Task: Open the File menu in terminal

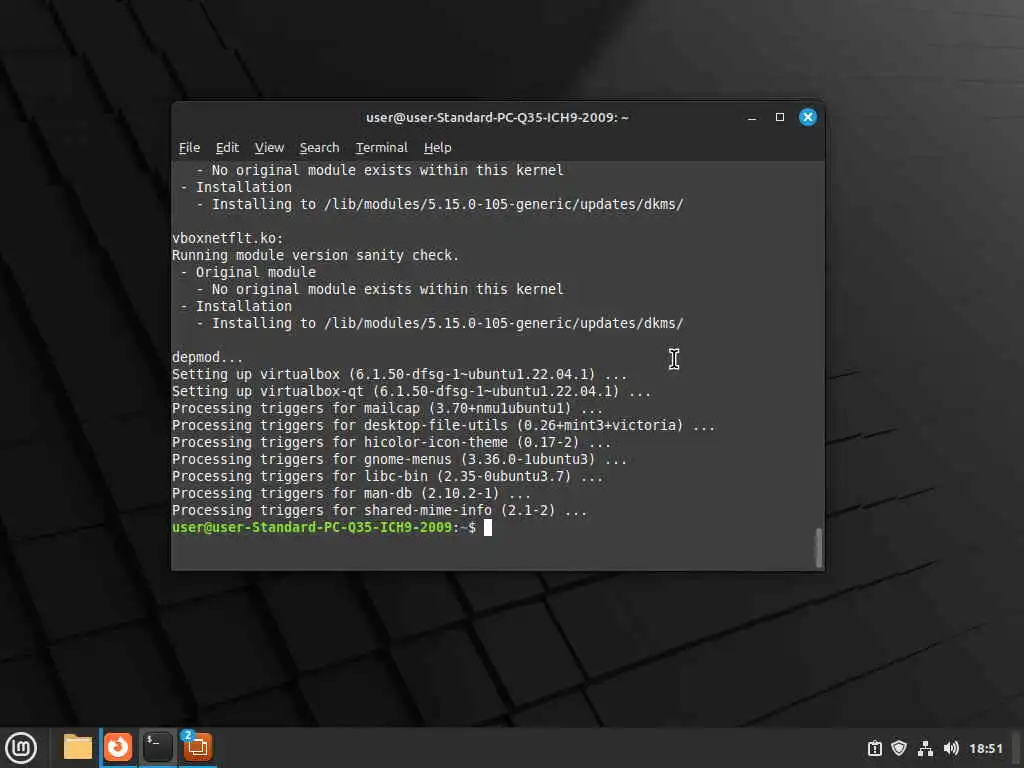Action: point(189,148)
